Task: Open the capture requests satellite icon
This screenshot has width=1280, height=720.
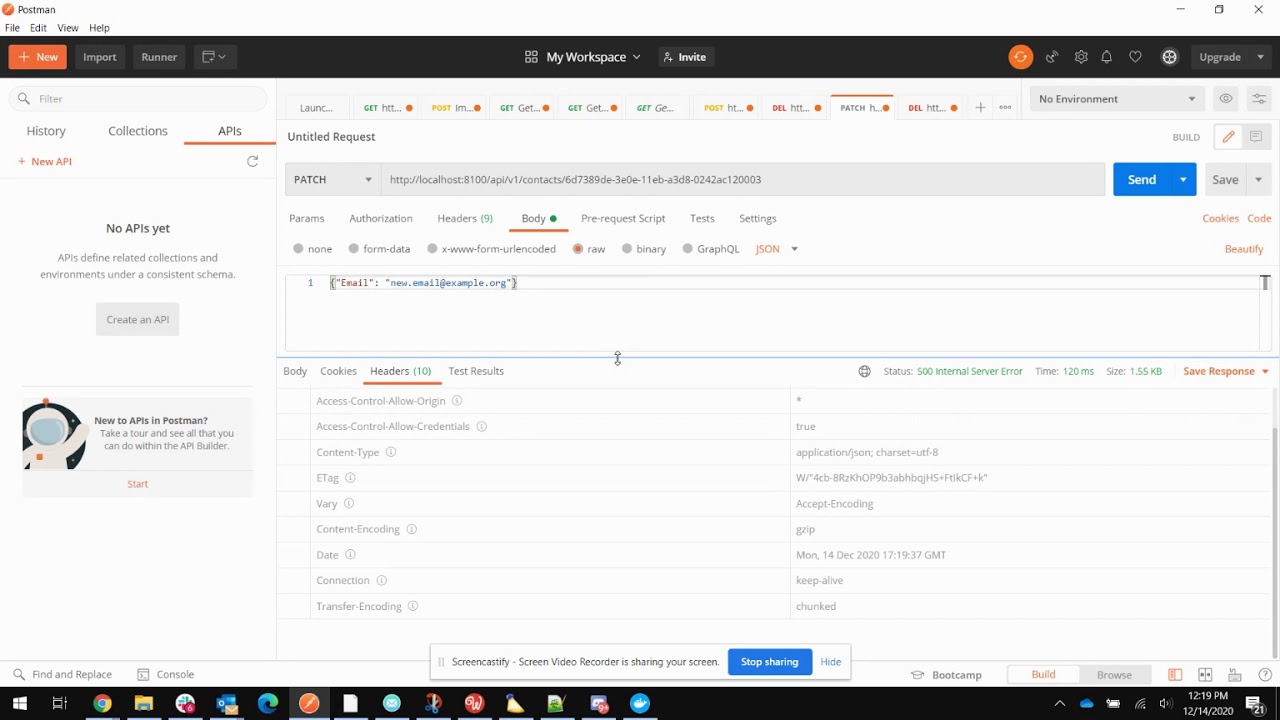Action: pos(1052,57)
